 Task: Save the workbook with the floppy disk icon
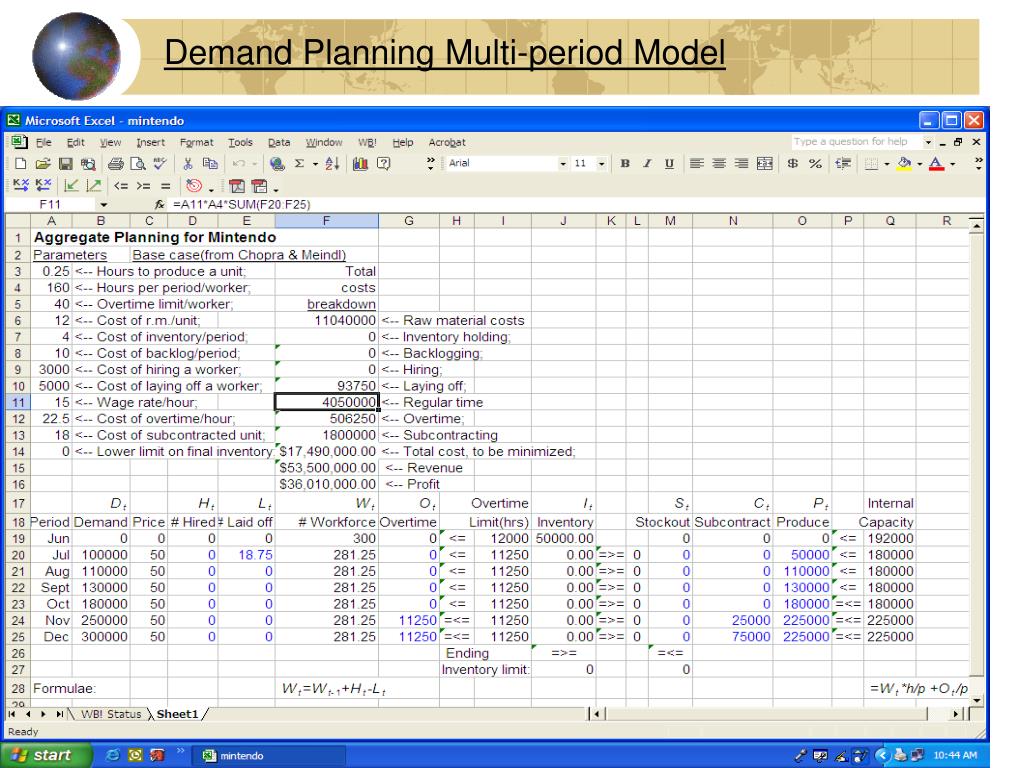coord(65,164)
